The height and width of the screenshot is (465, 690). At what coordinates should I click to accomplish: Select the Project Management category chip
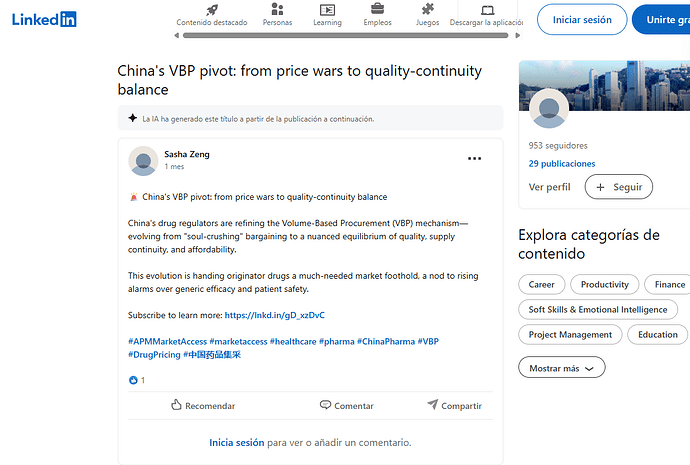tap(570, 335)
